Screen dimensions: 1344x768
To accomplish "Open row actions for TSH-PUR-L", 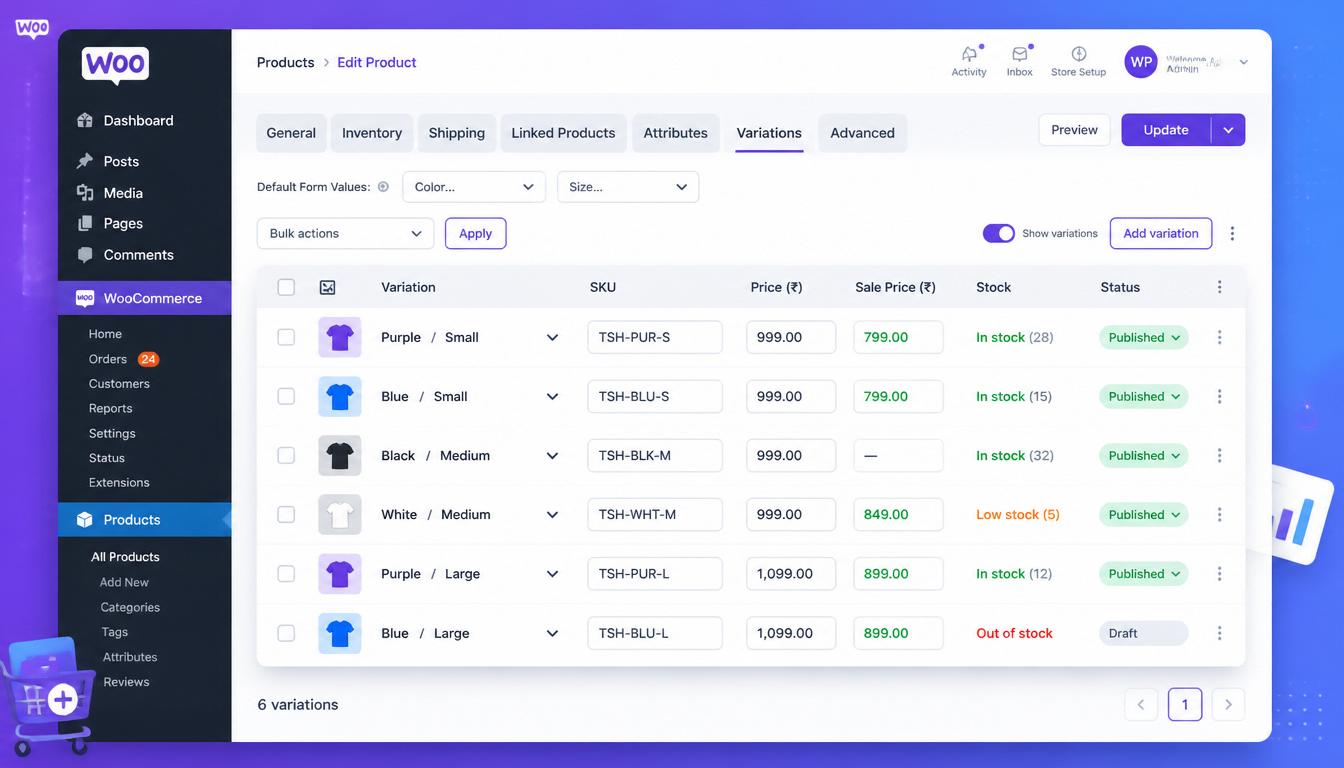I will [1219, 574].
